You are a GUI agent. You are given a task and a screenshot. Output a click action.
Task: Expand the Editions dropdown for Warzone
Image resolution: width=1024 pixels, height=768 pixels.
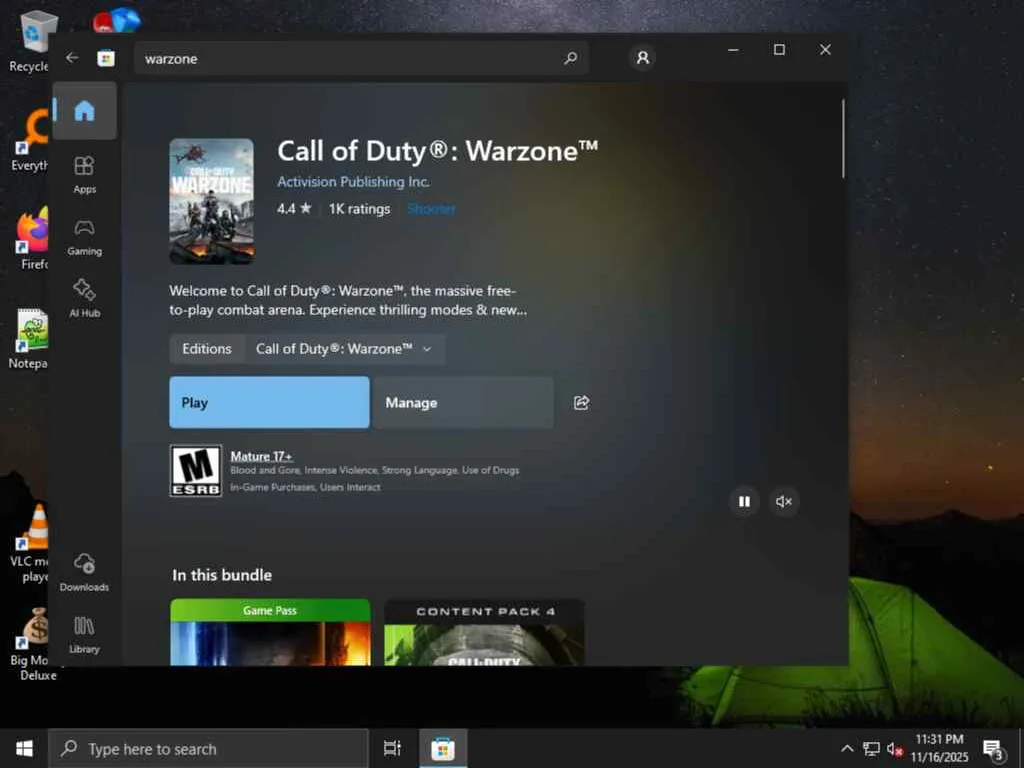[344, 349]
